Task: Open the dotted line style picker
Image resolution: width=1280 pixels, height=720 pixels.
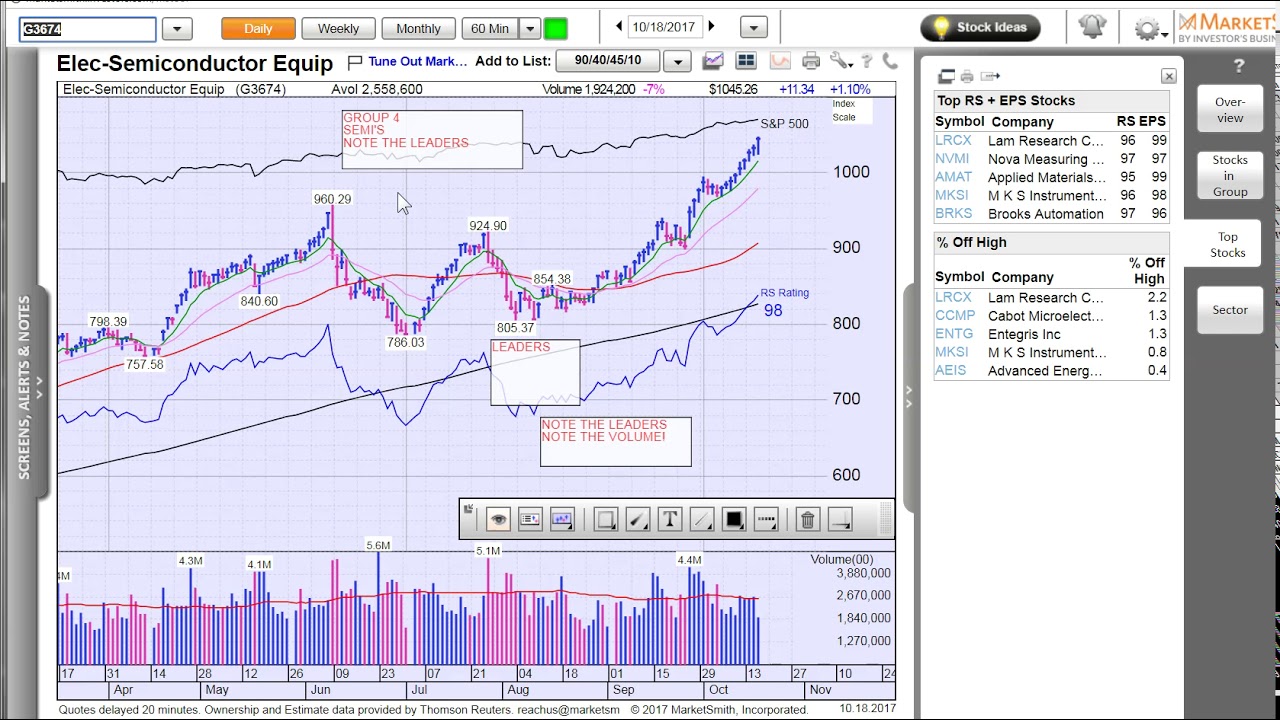Action: coord(766,519)
